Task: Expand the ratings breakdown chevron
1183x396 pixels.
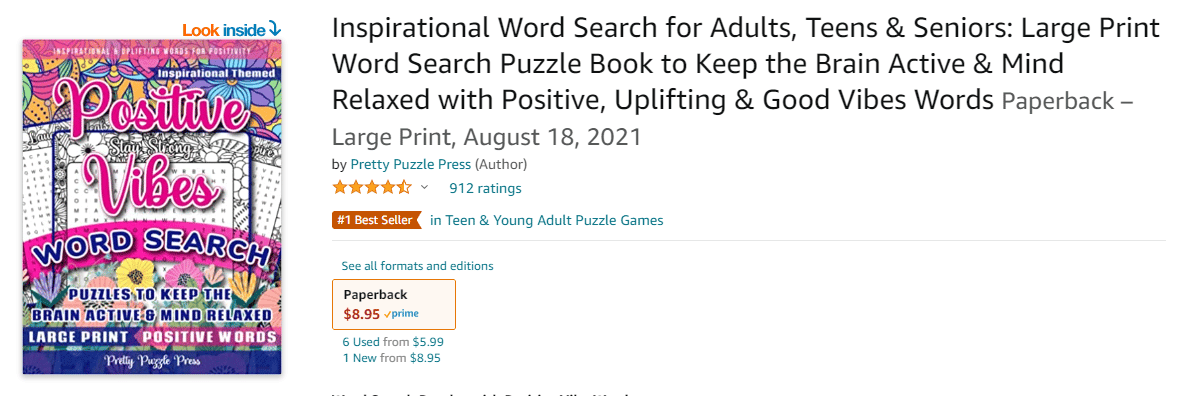Action: tap(424, 187)
